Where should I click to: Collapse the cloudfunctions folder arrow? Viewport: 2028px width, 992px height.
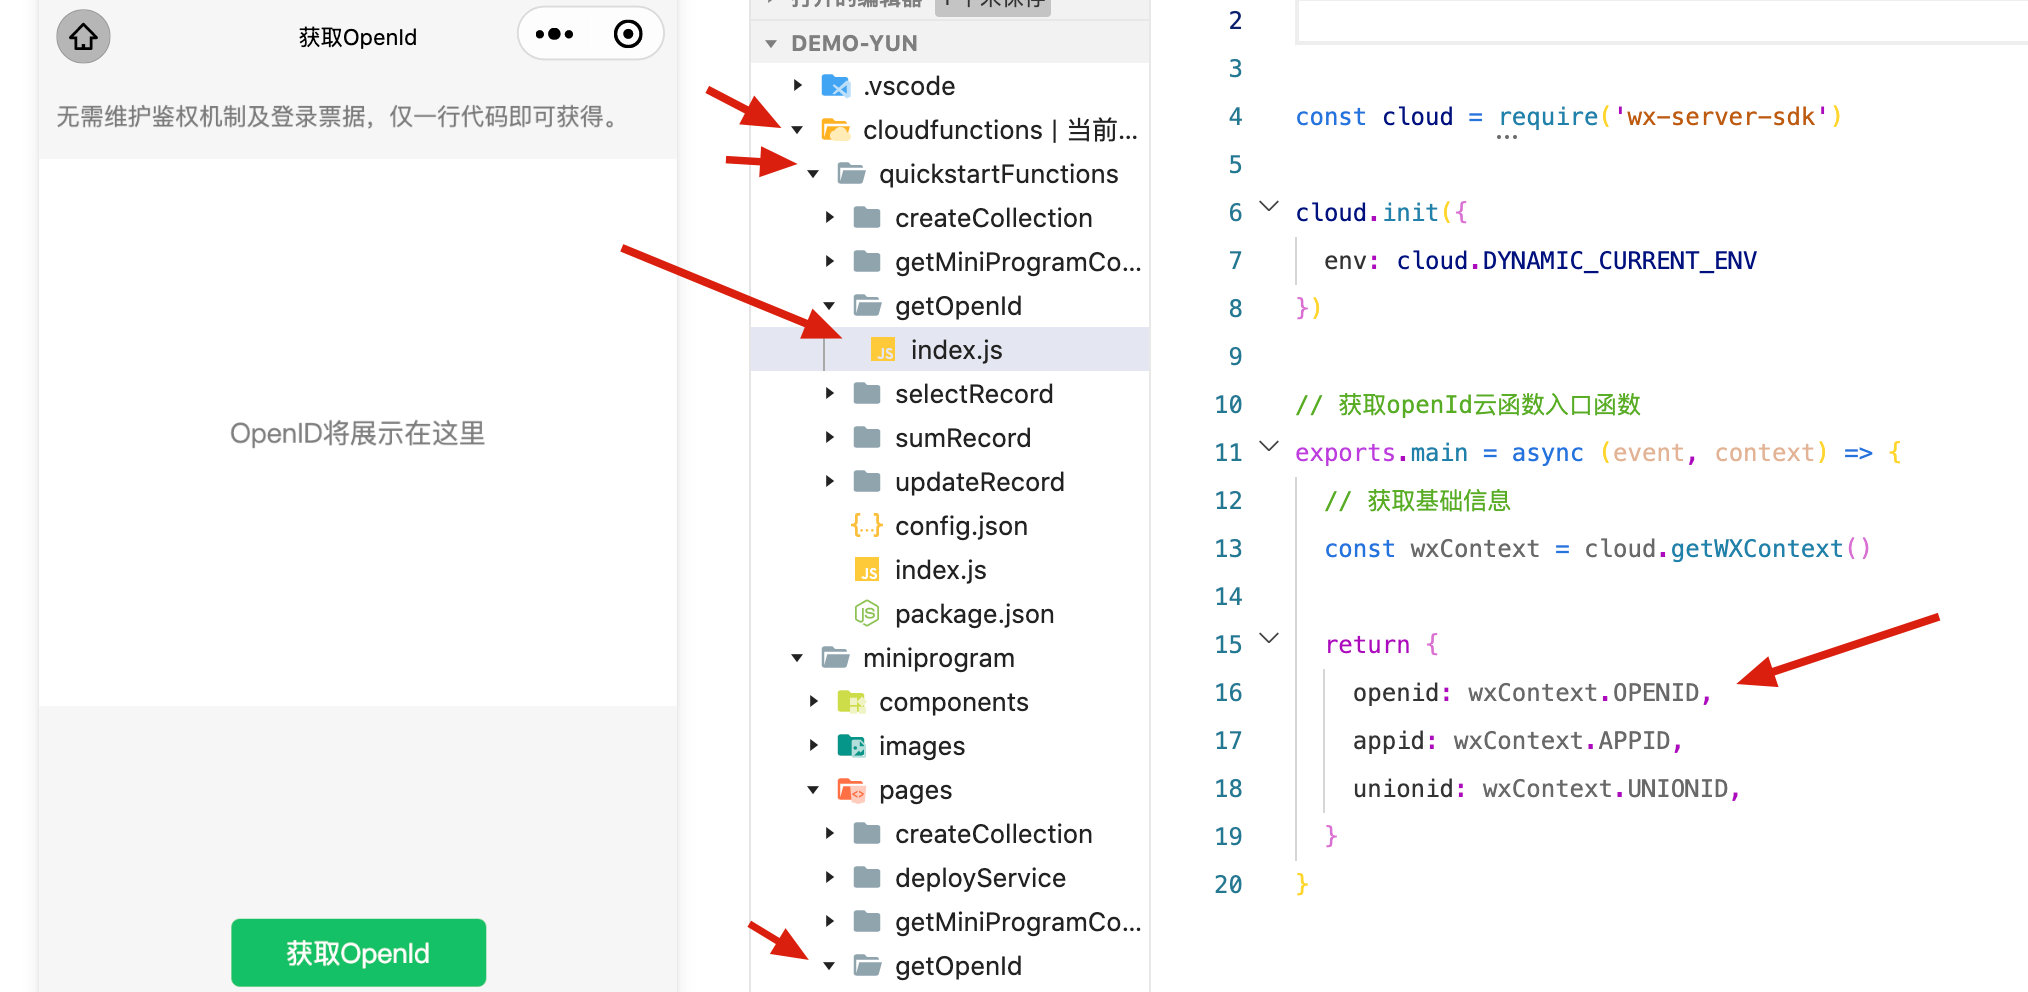[x=797, y=130]
